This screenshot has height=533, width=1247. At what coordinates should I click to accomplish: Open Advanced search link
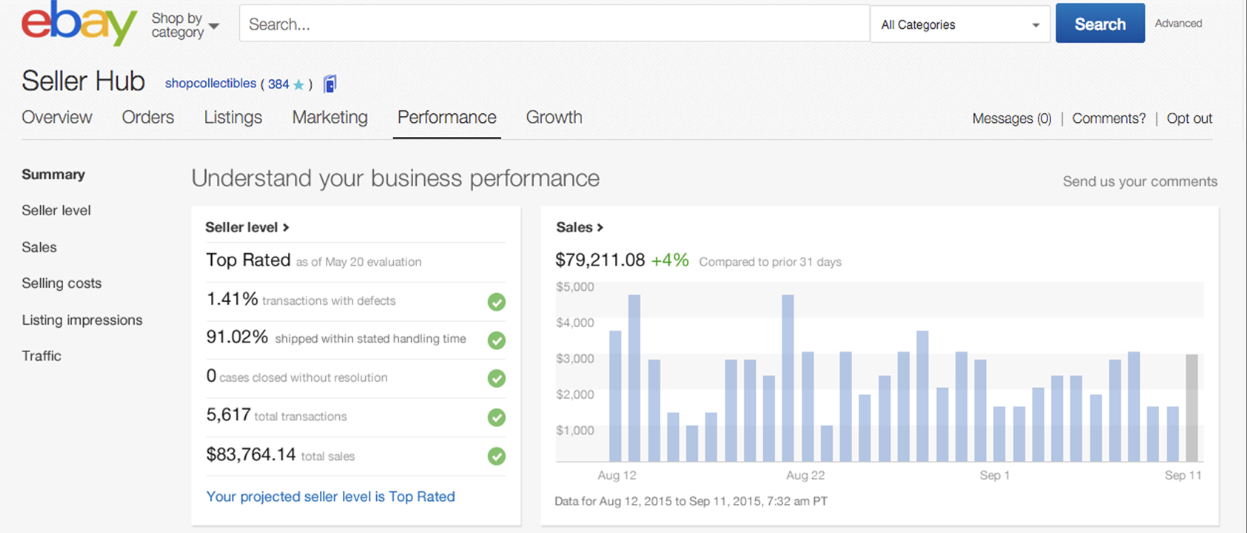pos(1178,23)
